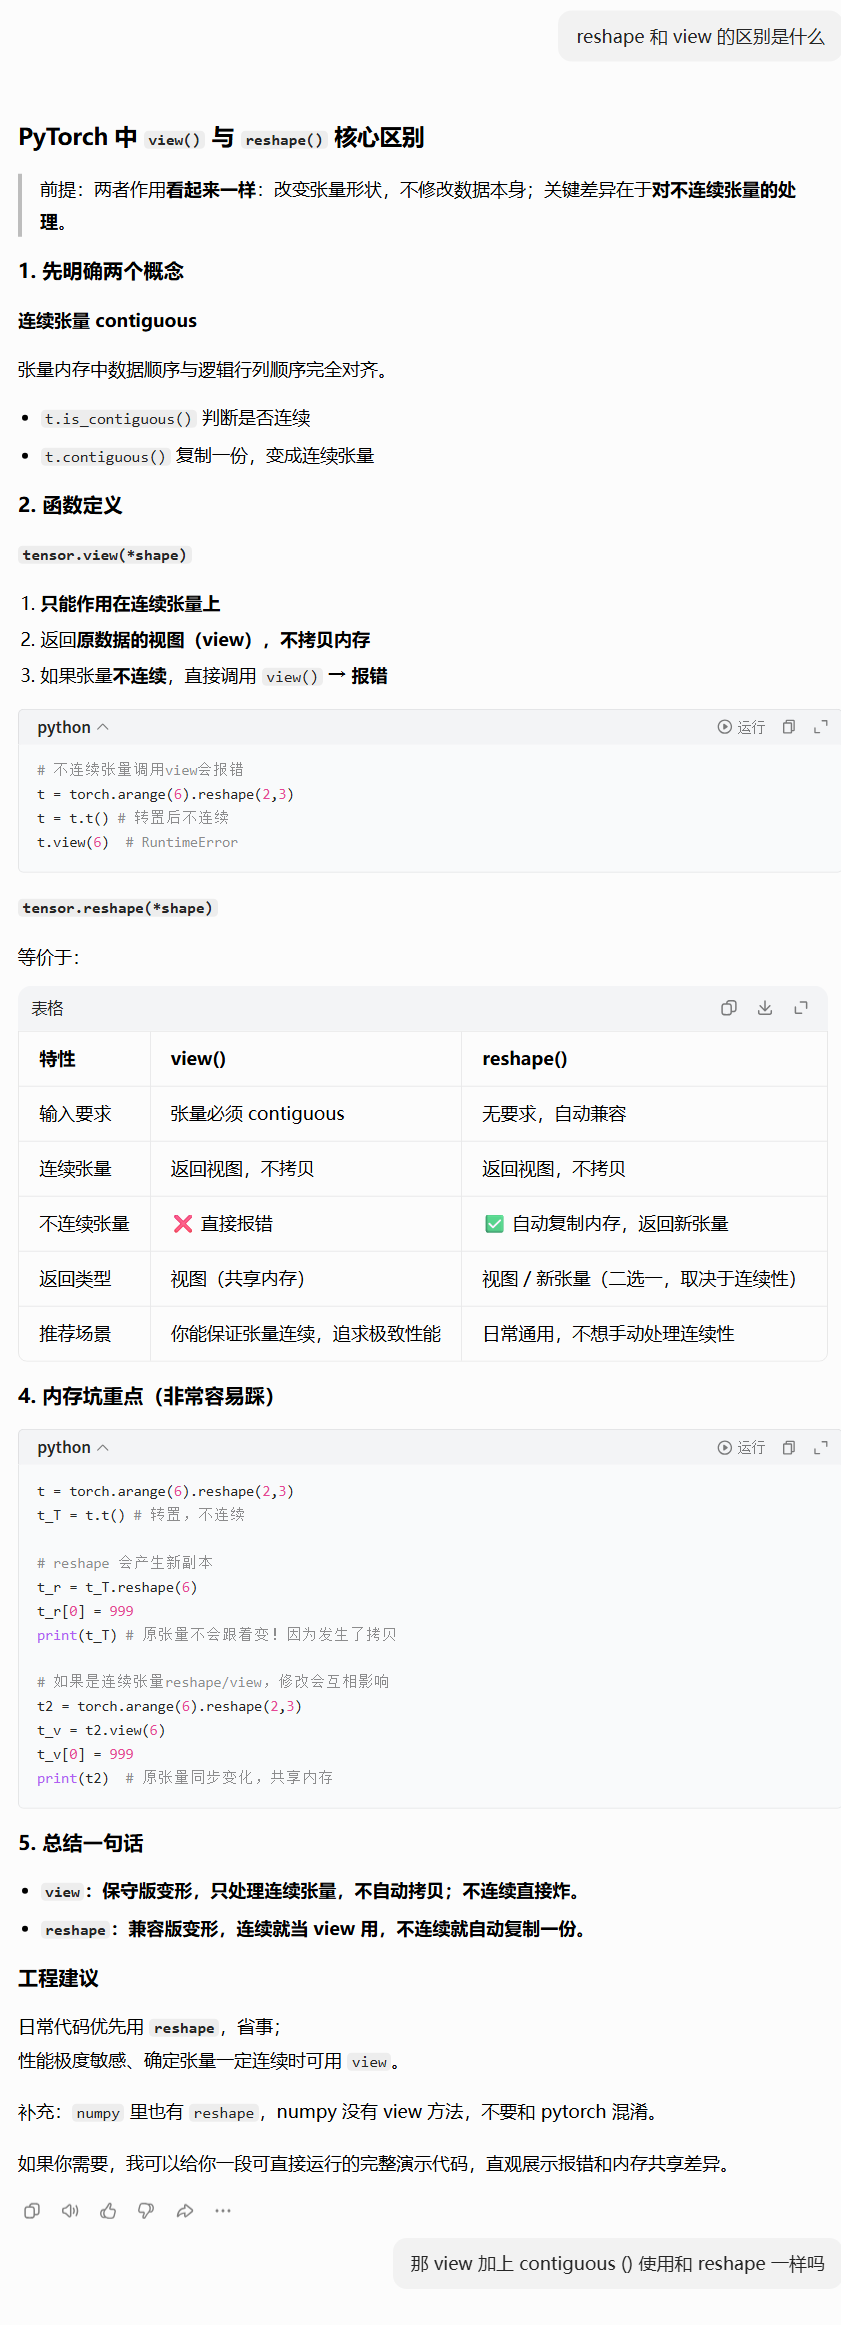This screenshot has height=2325, width=841.
Task: Share the assistant answer
Action: tap(185, 2211)
